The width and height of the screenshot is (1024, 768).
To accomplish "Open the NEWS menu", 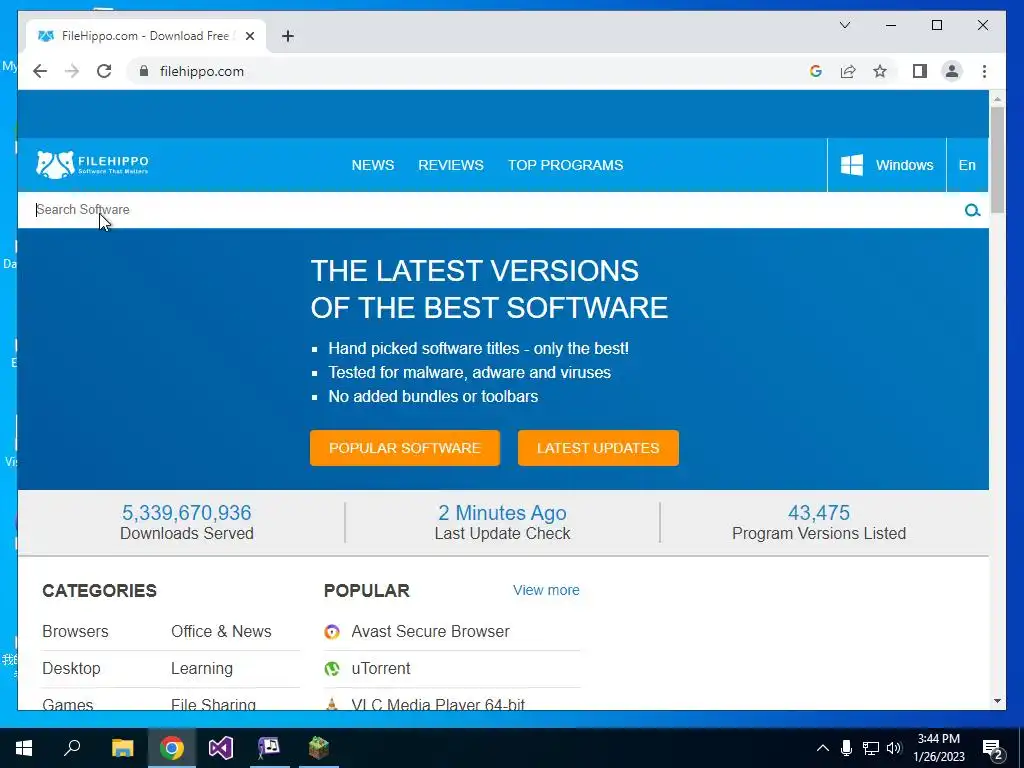I will 373,165.
